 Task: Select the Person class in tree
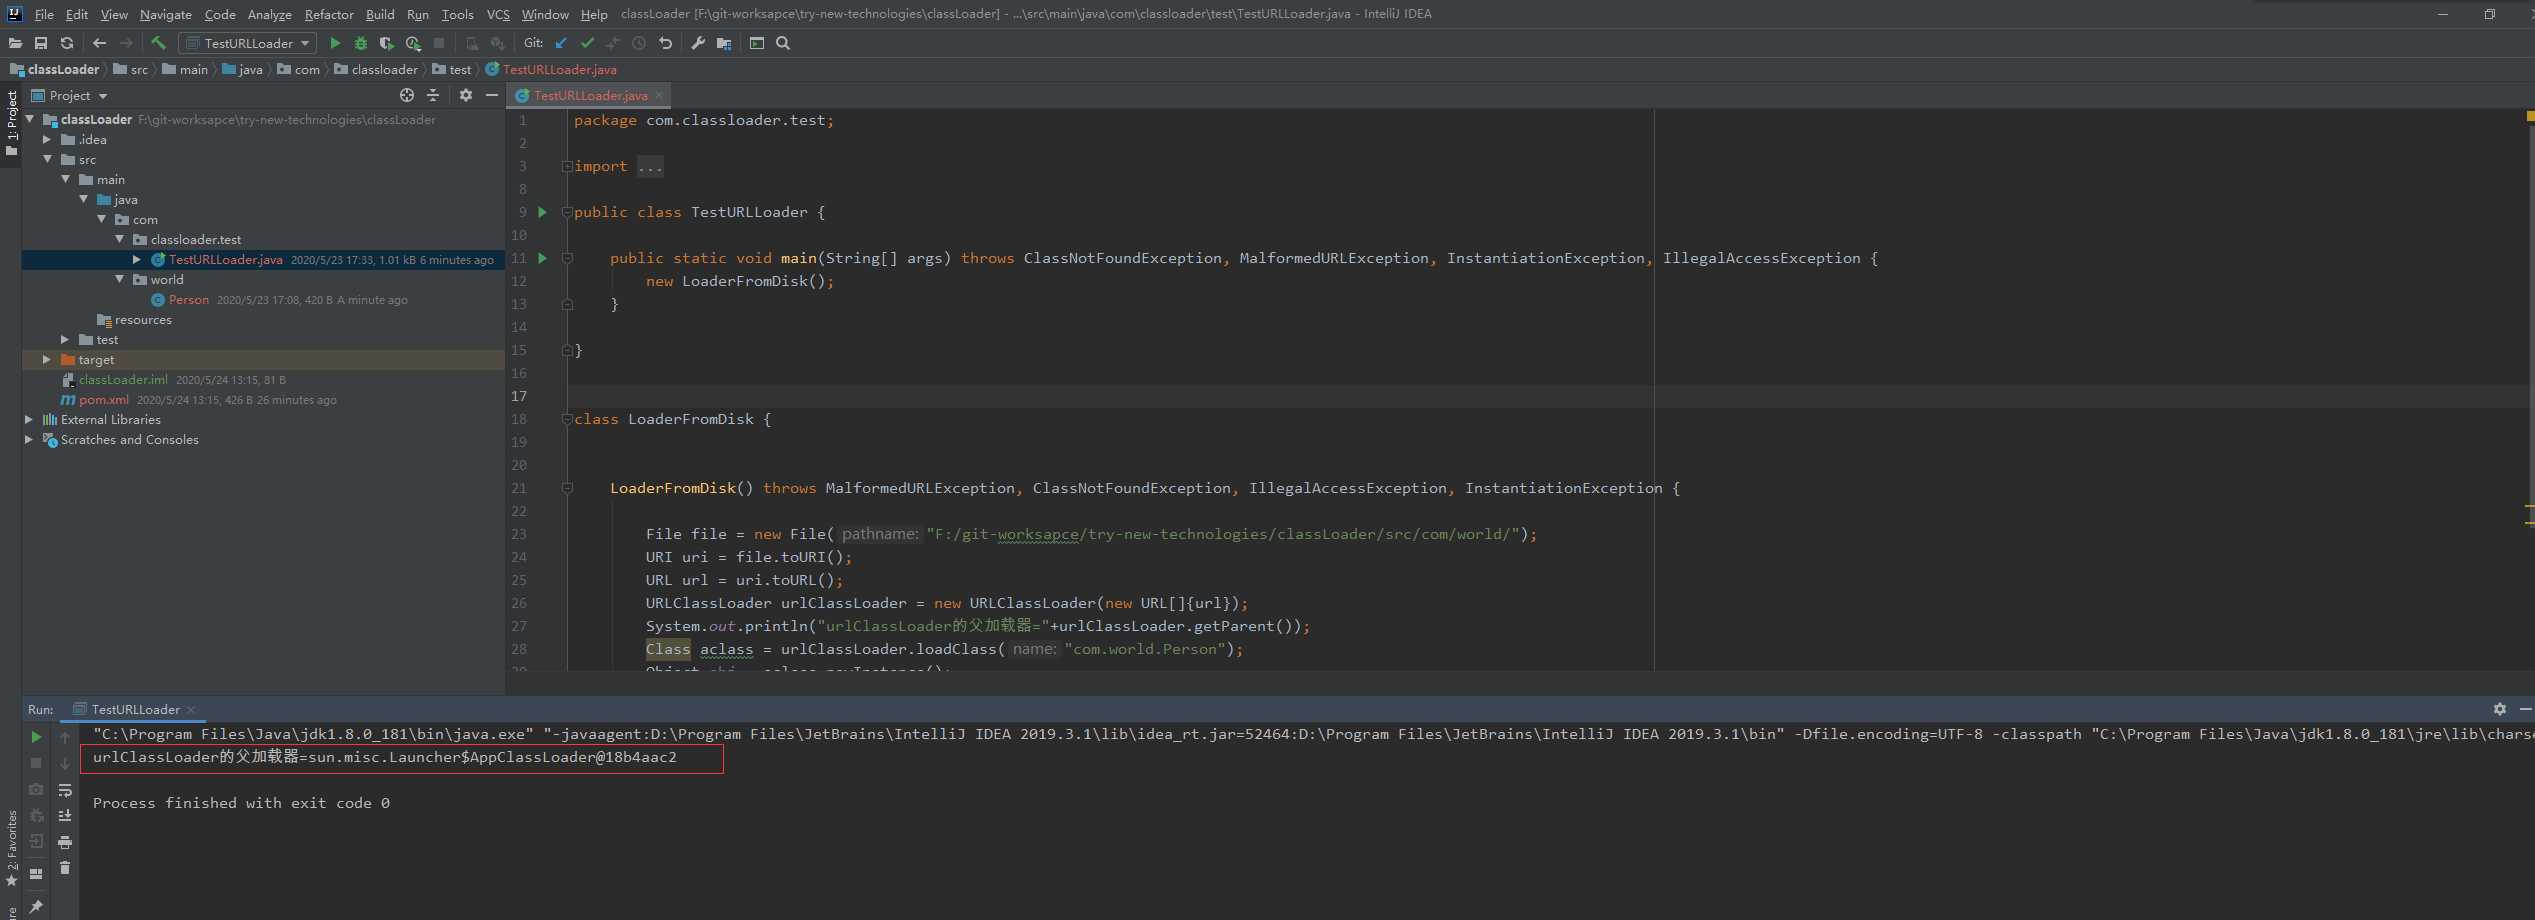[x=188, y=299]
